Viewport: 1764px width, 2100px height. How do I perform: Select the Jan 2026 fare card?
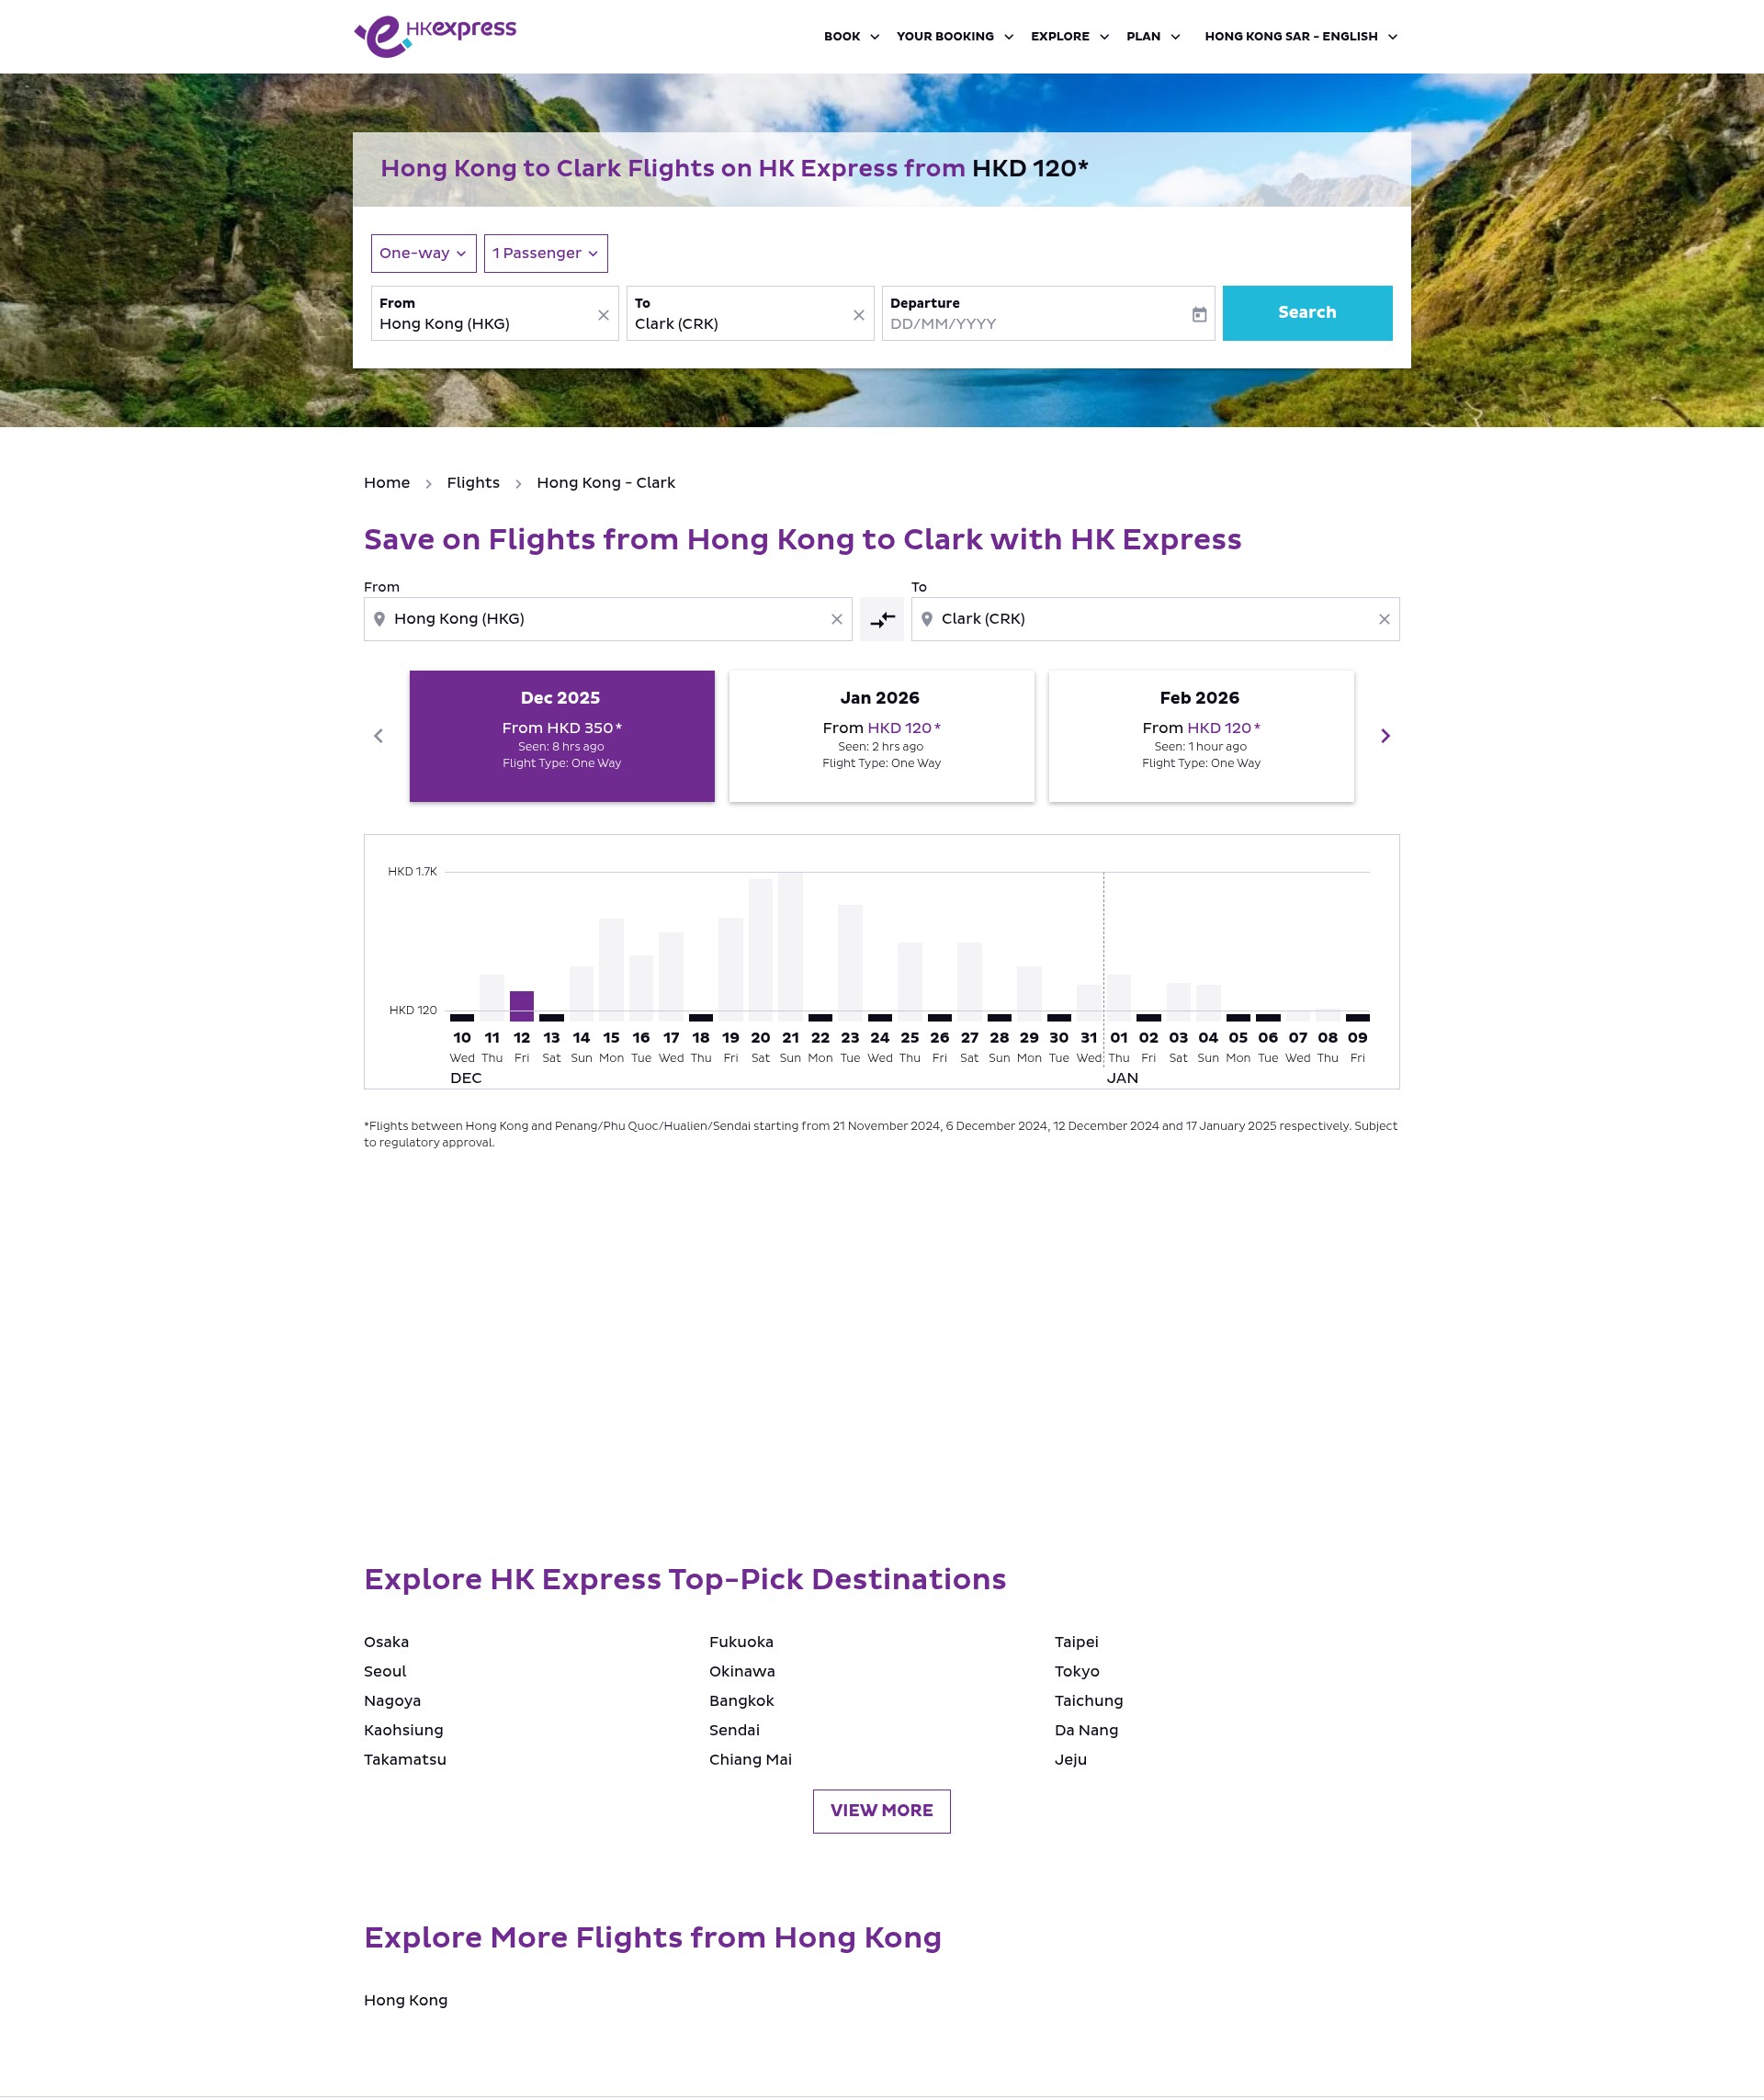(x=882, y=736)
